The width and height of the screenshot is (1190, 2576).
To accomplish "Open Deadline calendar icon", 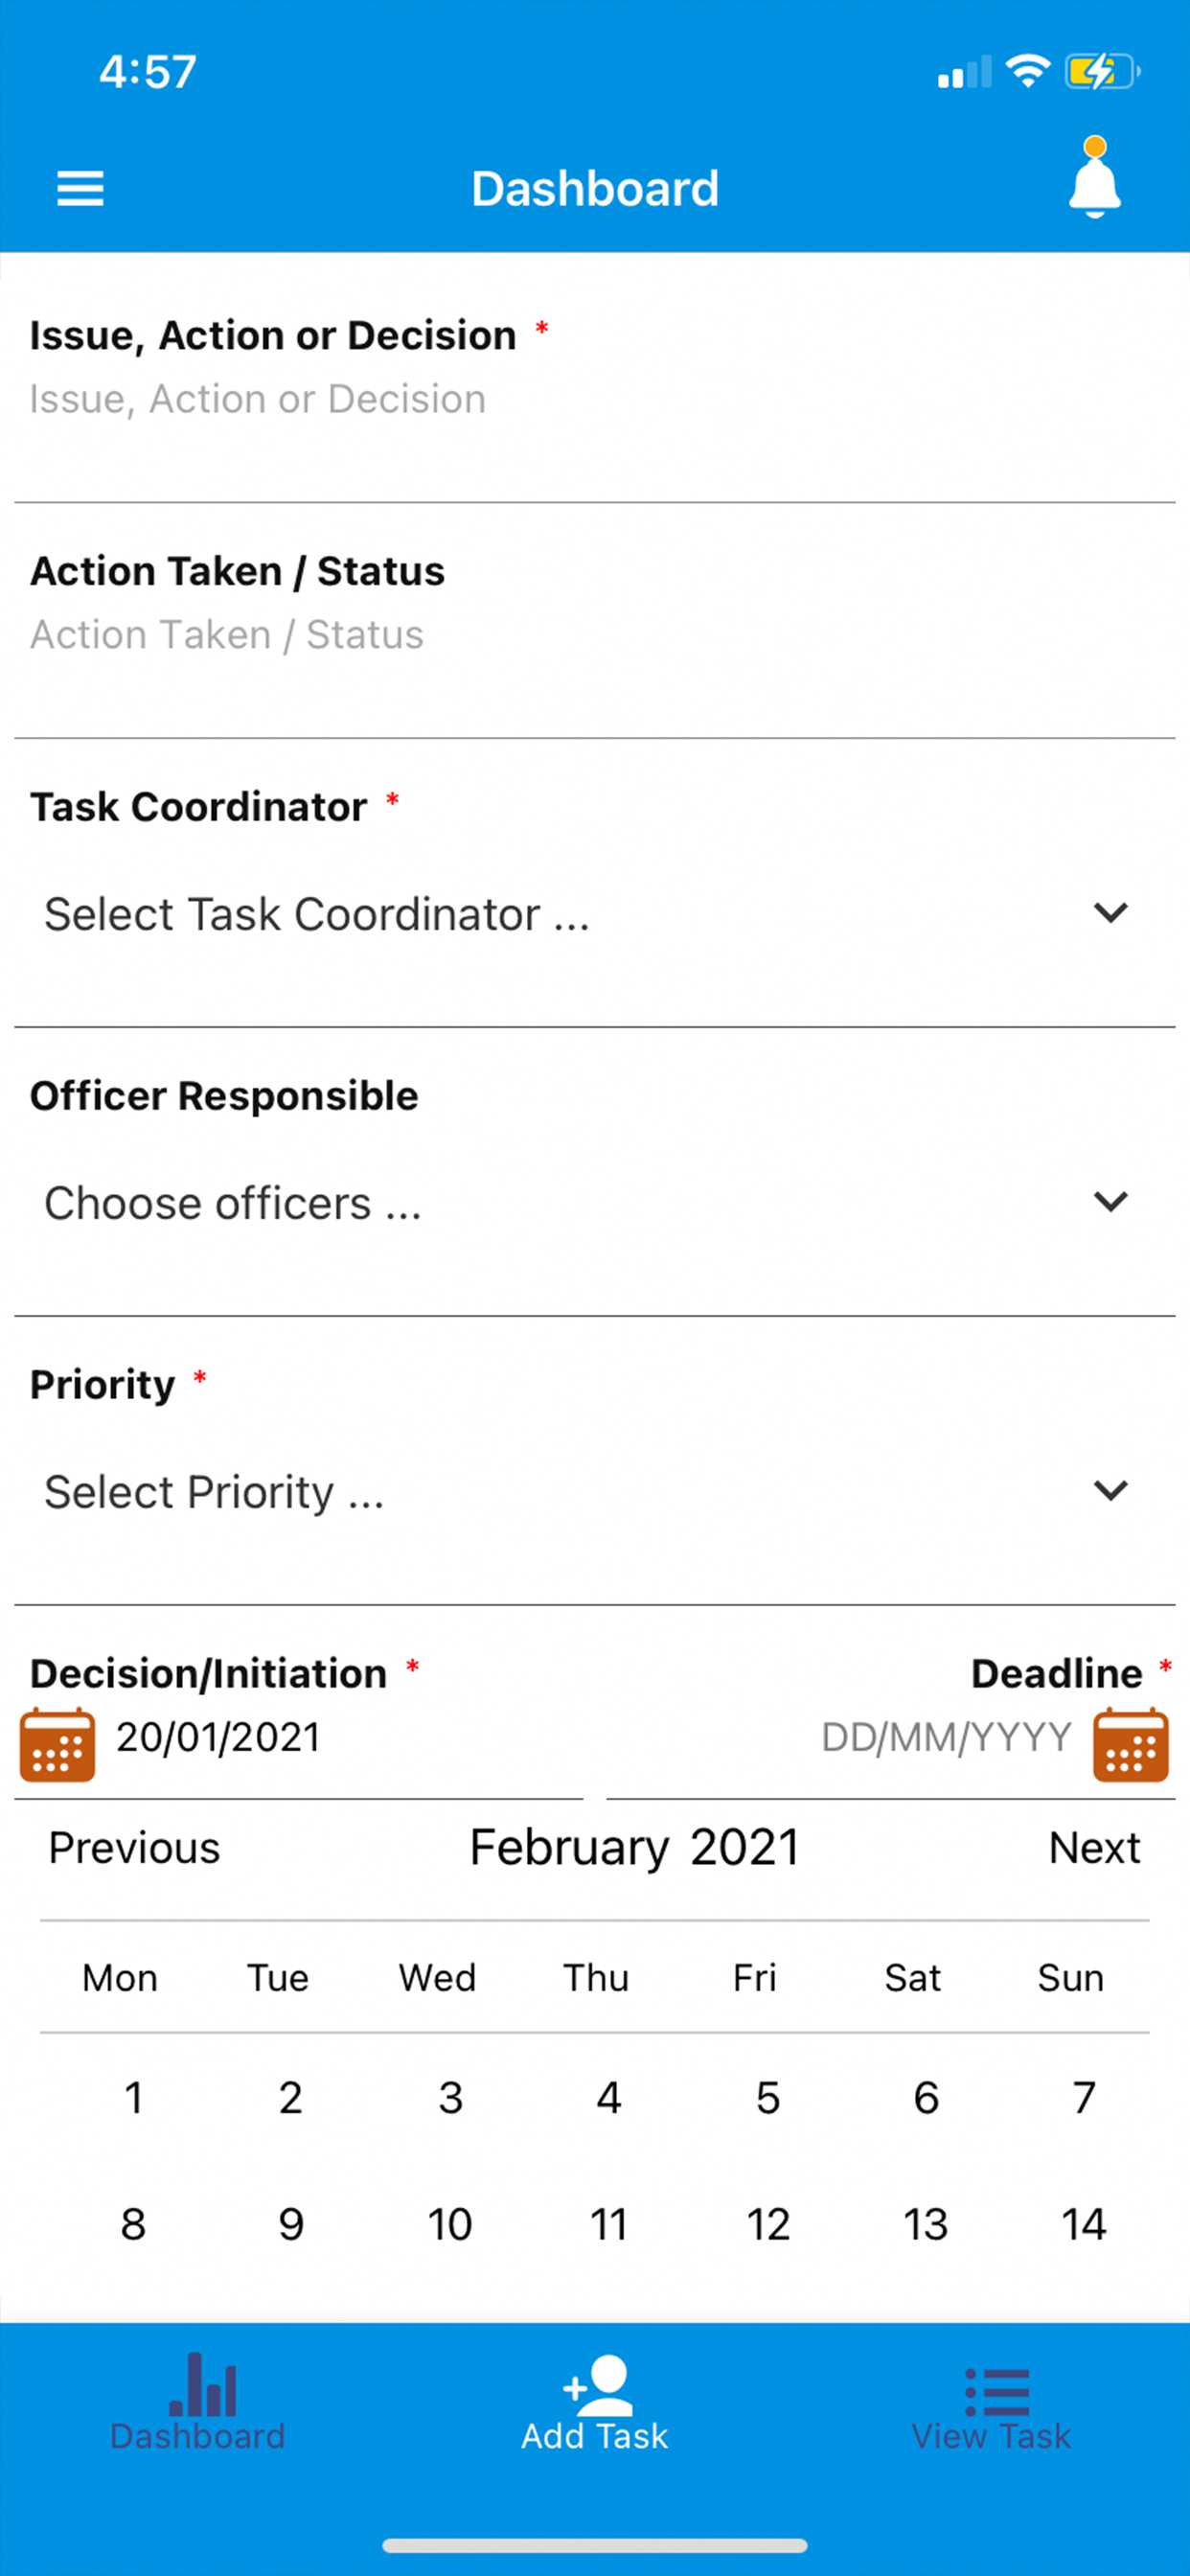I will [x=1131, y=1745].
